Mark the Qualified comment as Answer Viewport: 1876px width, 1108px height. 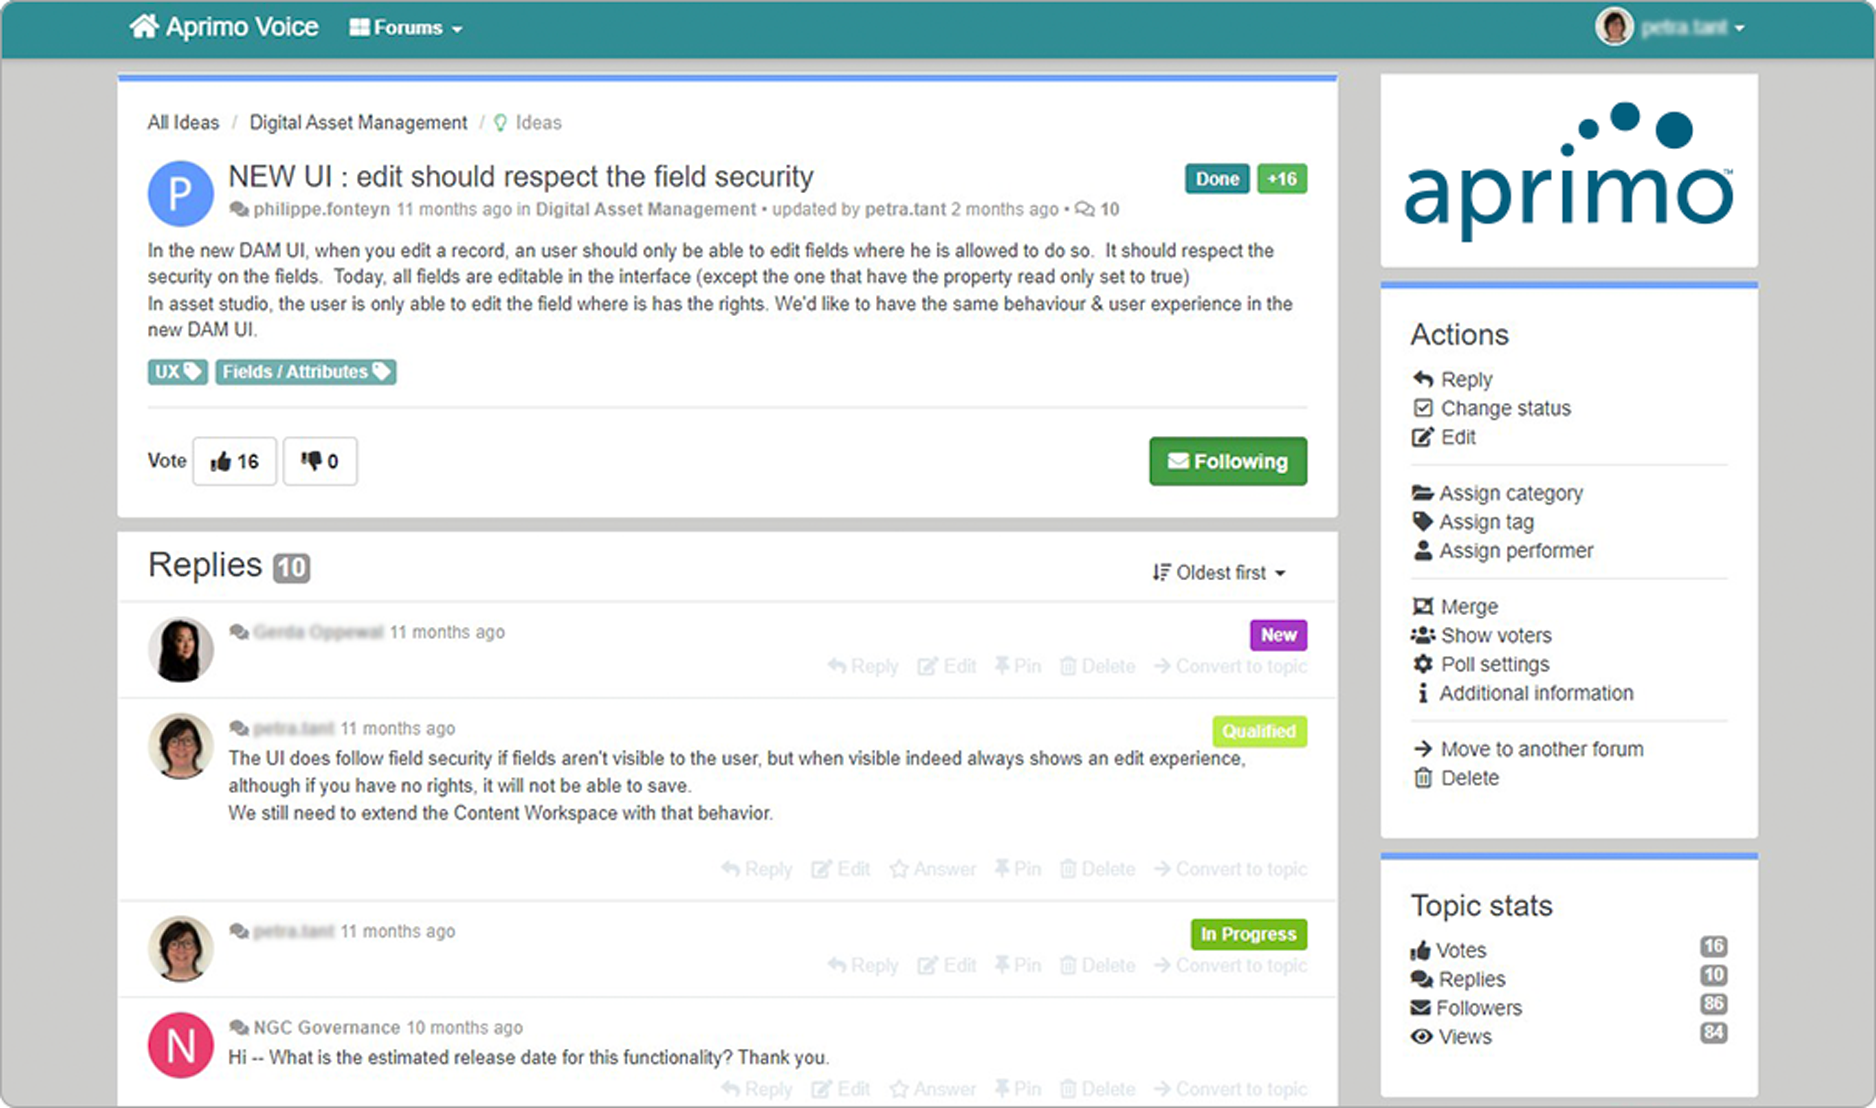tap(933, 870)
